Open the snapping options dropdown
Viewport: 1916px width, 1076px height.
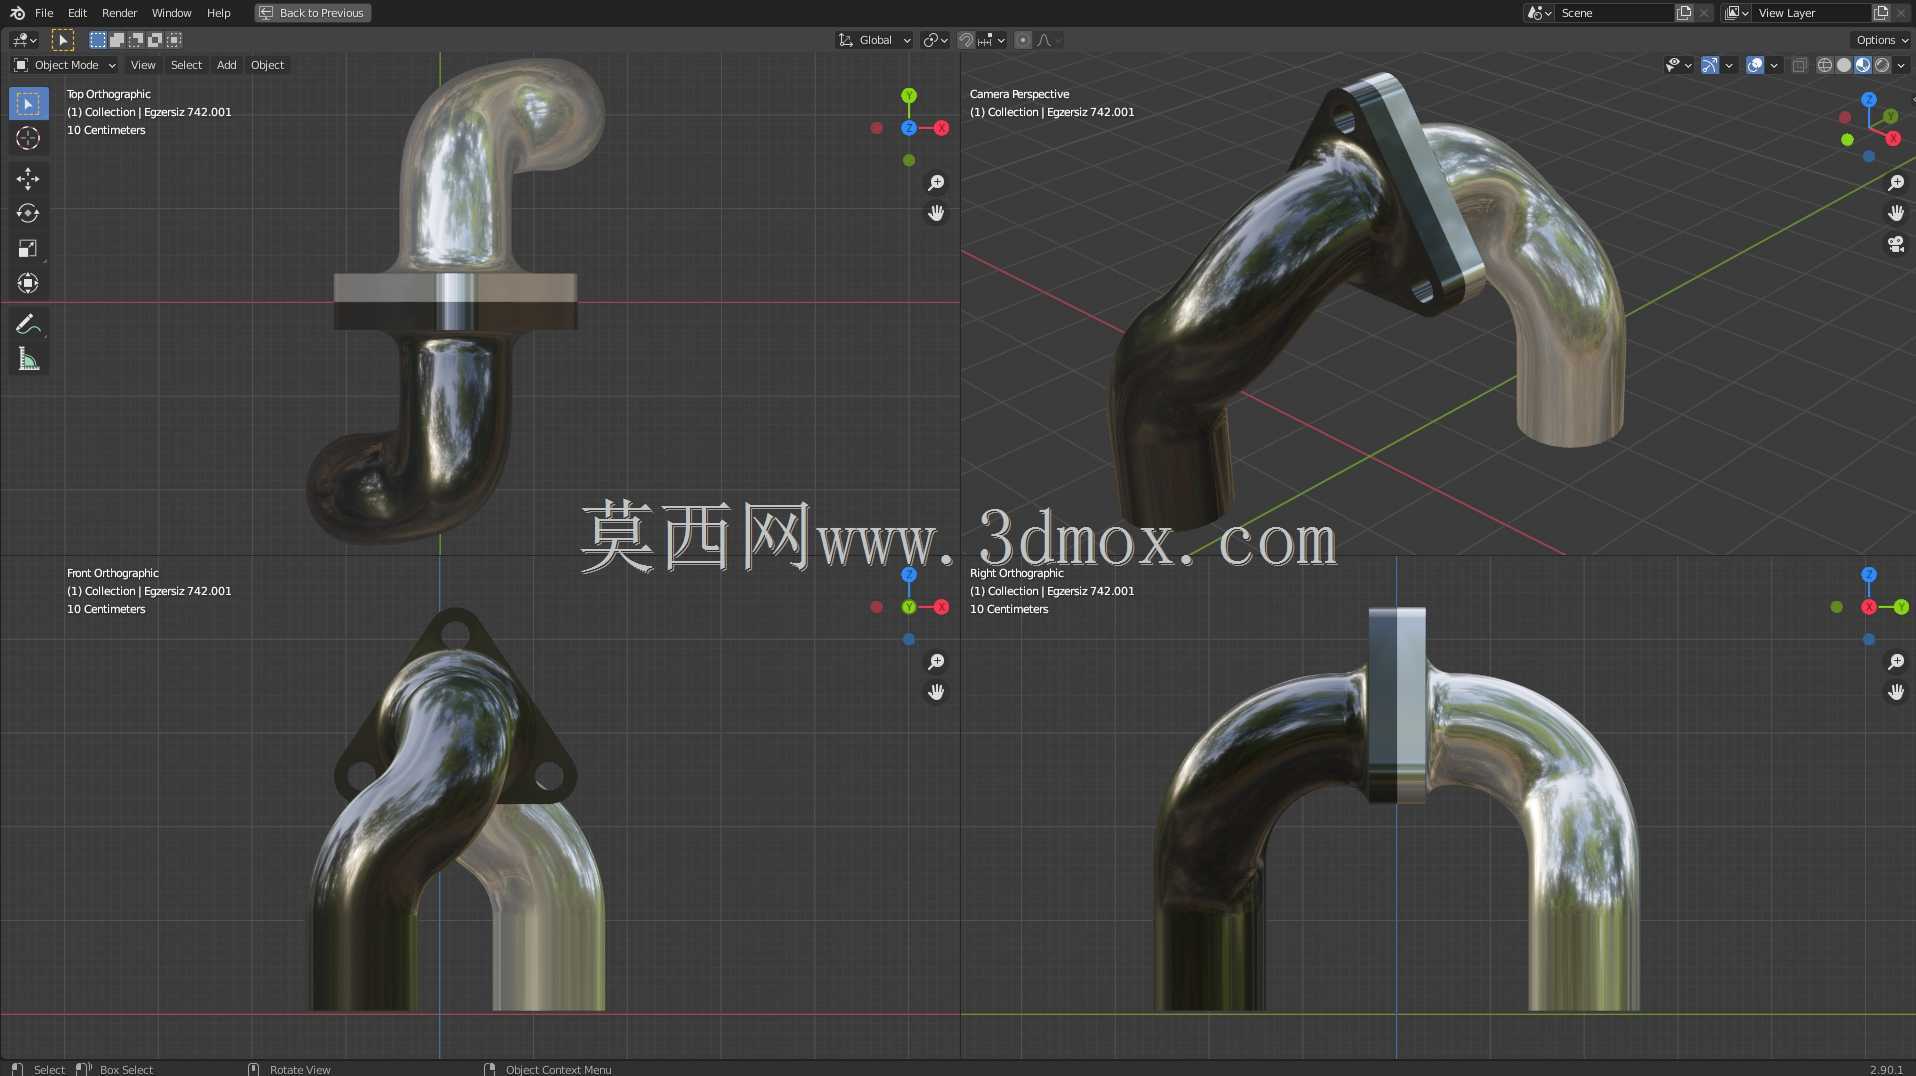click(992, 40)
